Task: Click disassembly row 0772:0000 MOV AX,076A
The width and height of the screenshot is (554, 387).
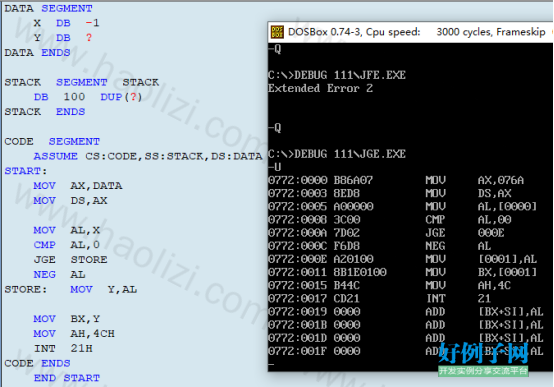Action: tap(396, 180)
